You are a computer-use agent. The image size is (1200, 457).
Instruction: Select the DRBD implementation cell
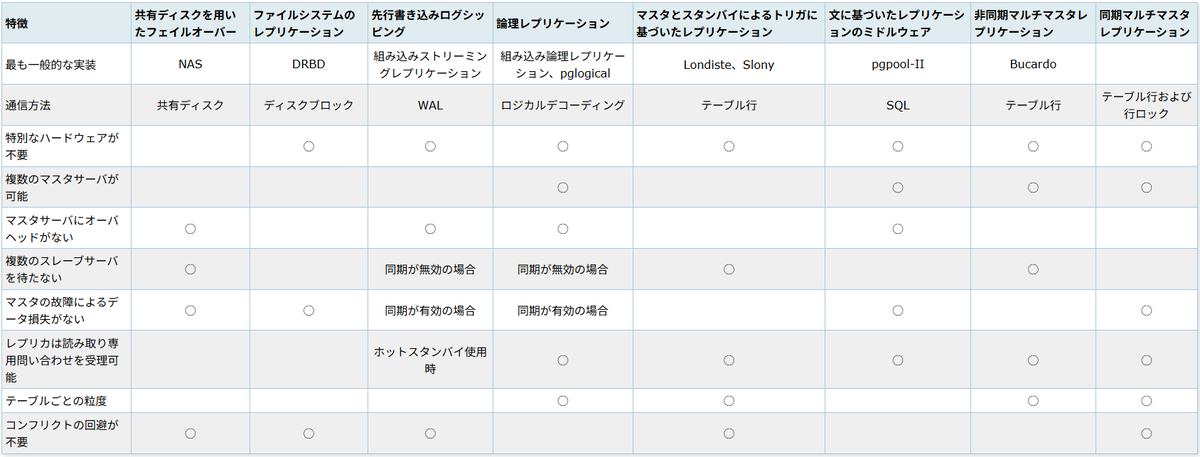309,65
